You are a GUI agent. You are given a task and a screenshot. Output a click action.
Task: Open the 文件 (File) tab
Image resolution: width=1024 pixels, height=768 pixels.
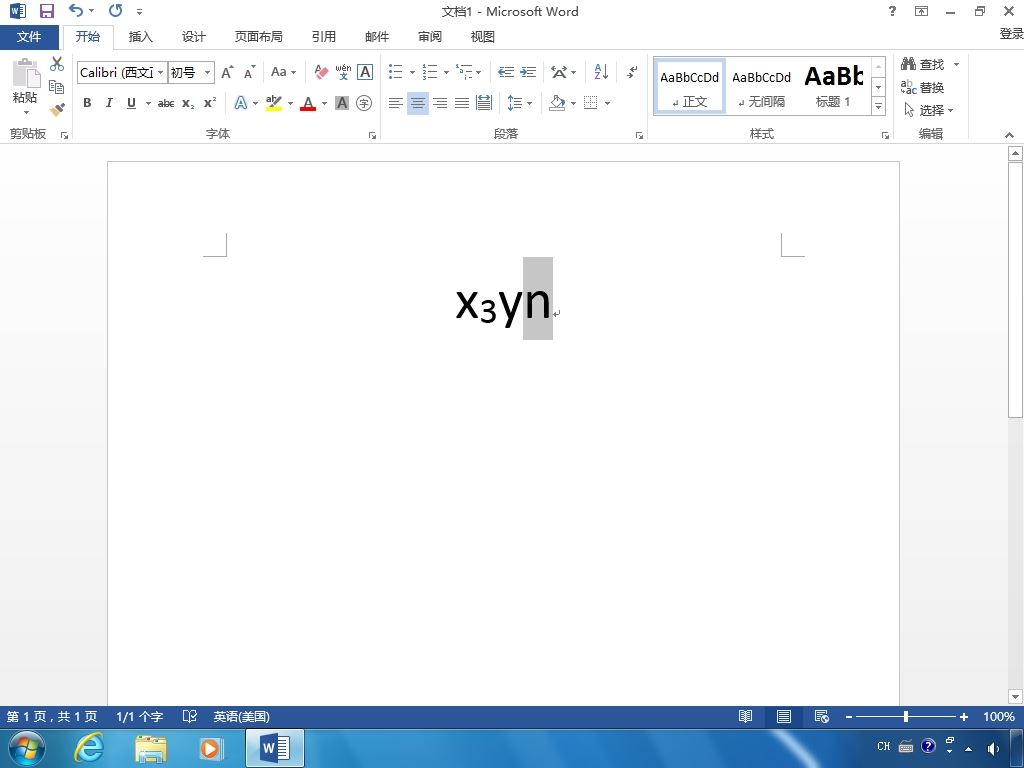click(29, 37)
